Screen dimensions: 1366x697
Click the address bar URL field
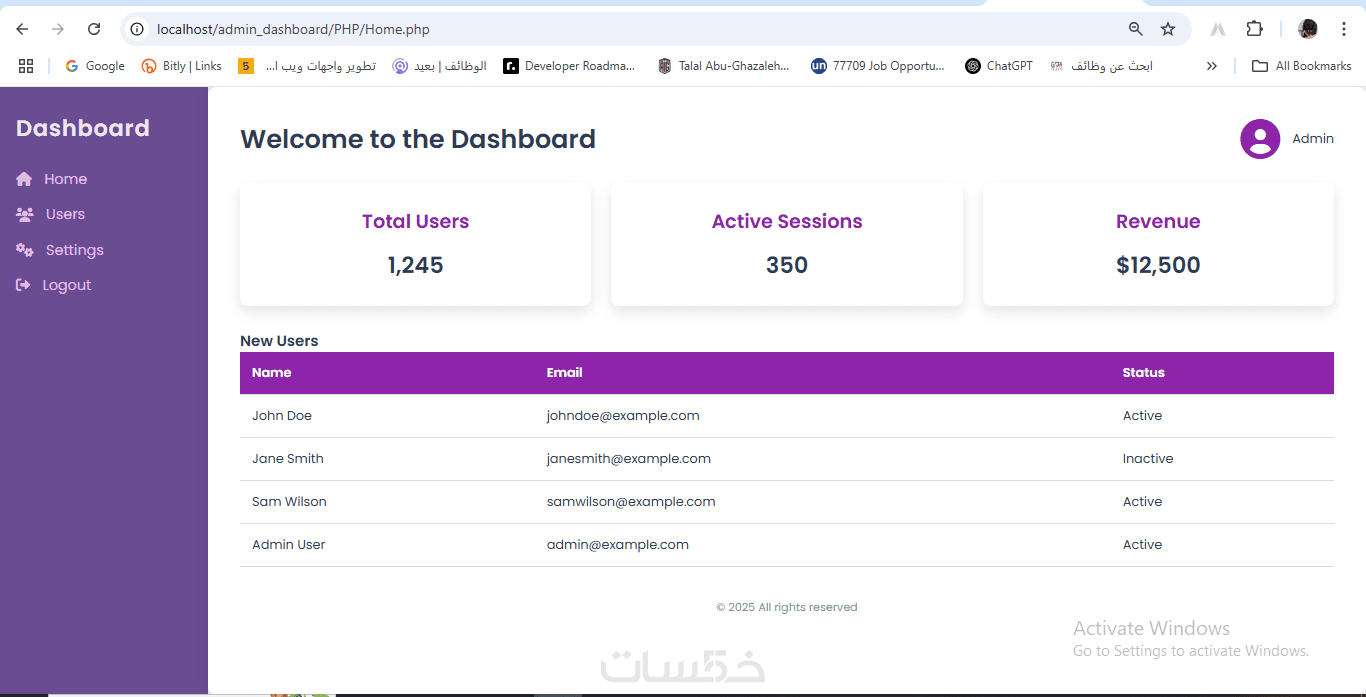point(600,29)
